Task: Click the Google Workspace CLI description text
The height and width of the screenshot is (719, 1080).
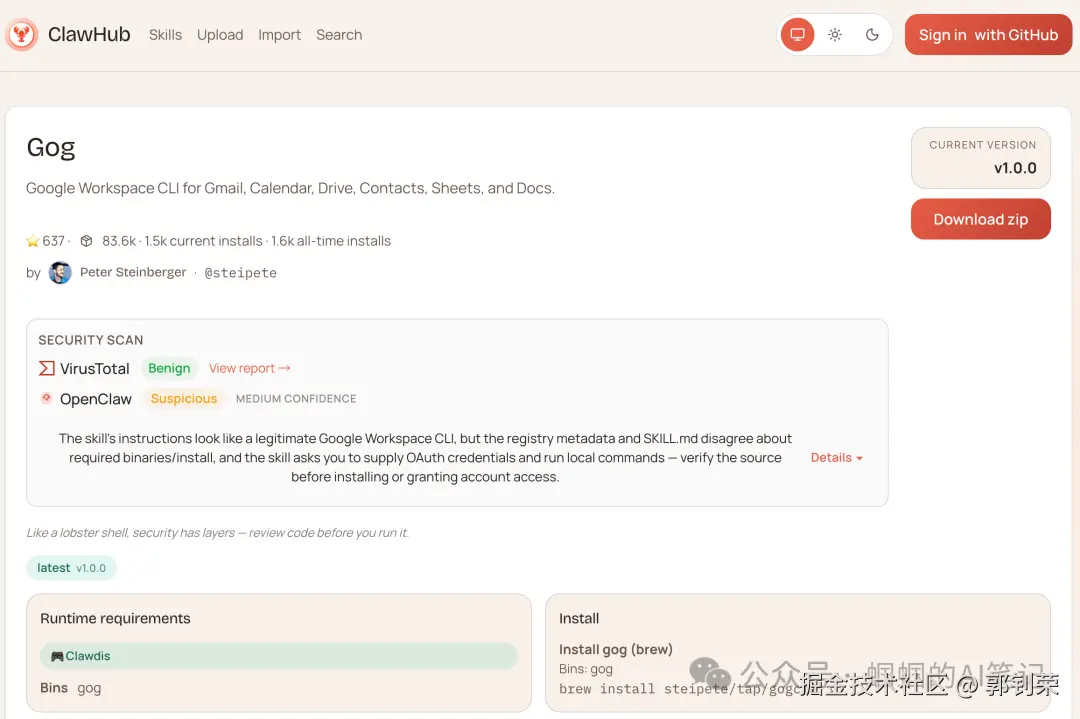Action: [x=290, y=188]
